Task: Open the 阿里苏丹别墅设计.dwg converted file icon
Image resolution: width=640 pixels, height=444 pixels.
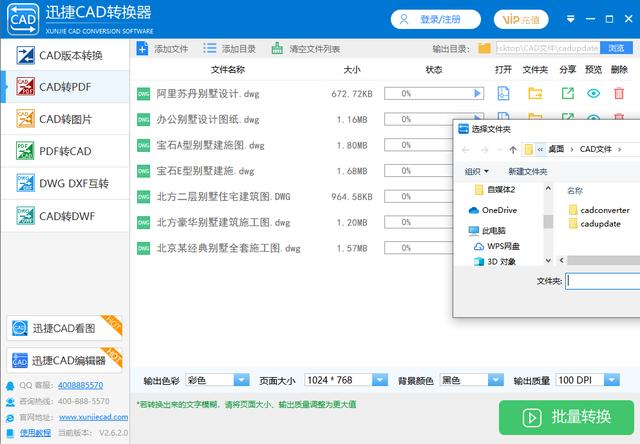Action: [x=503, y=93]
